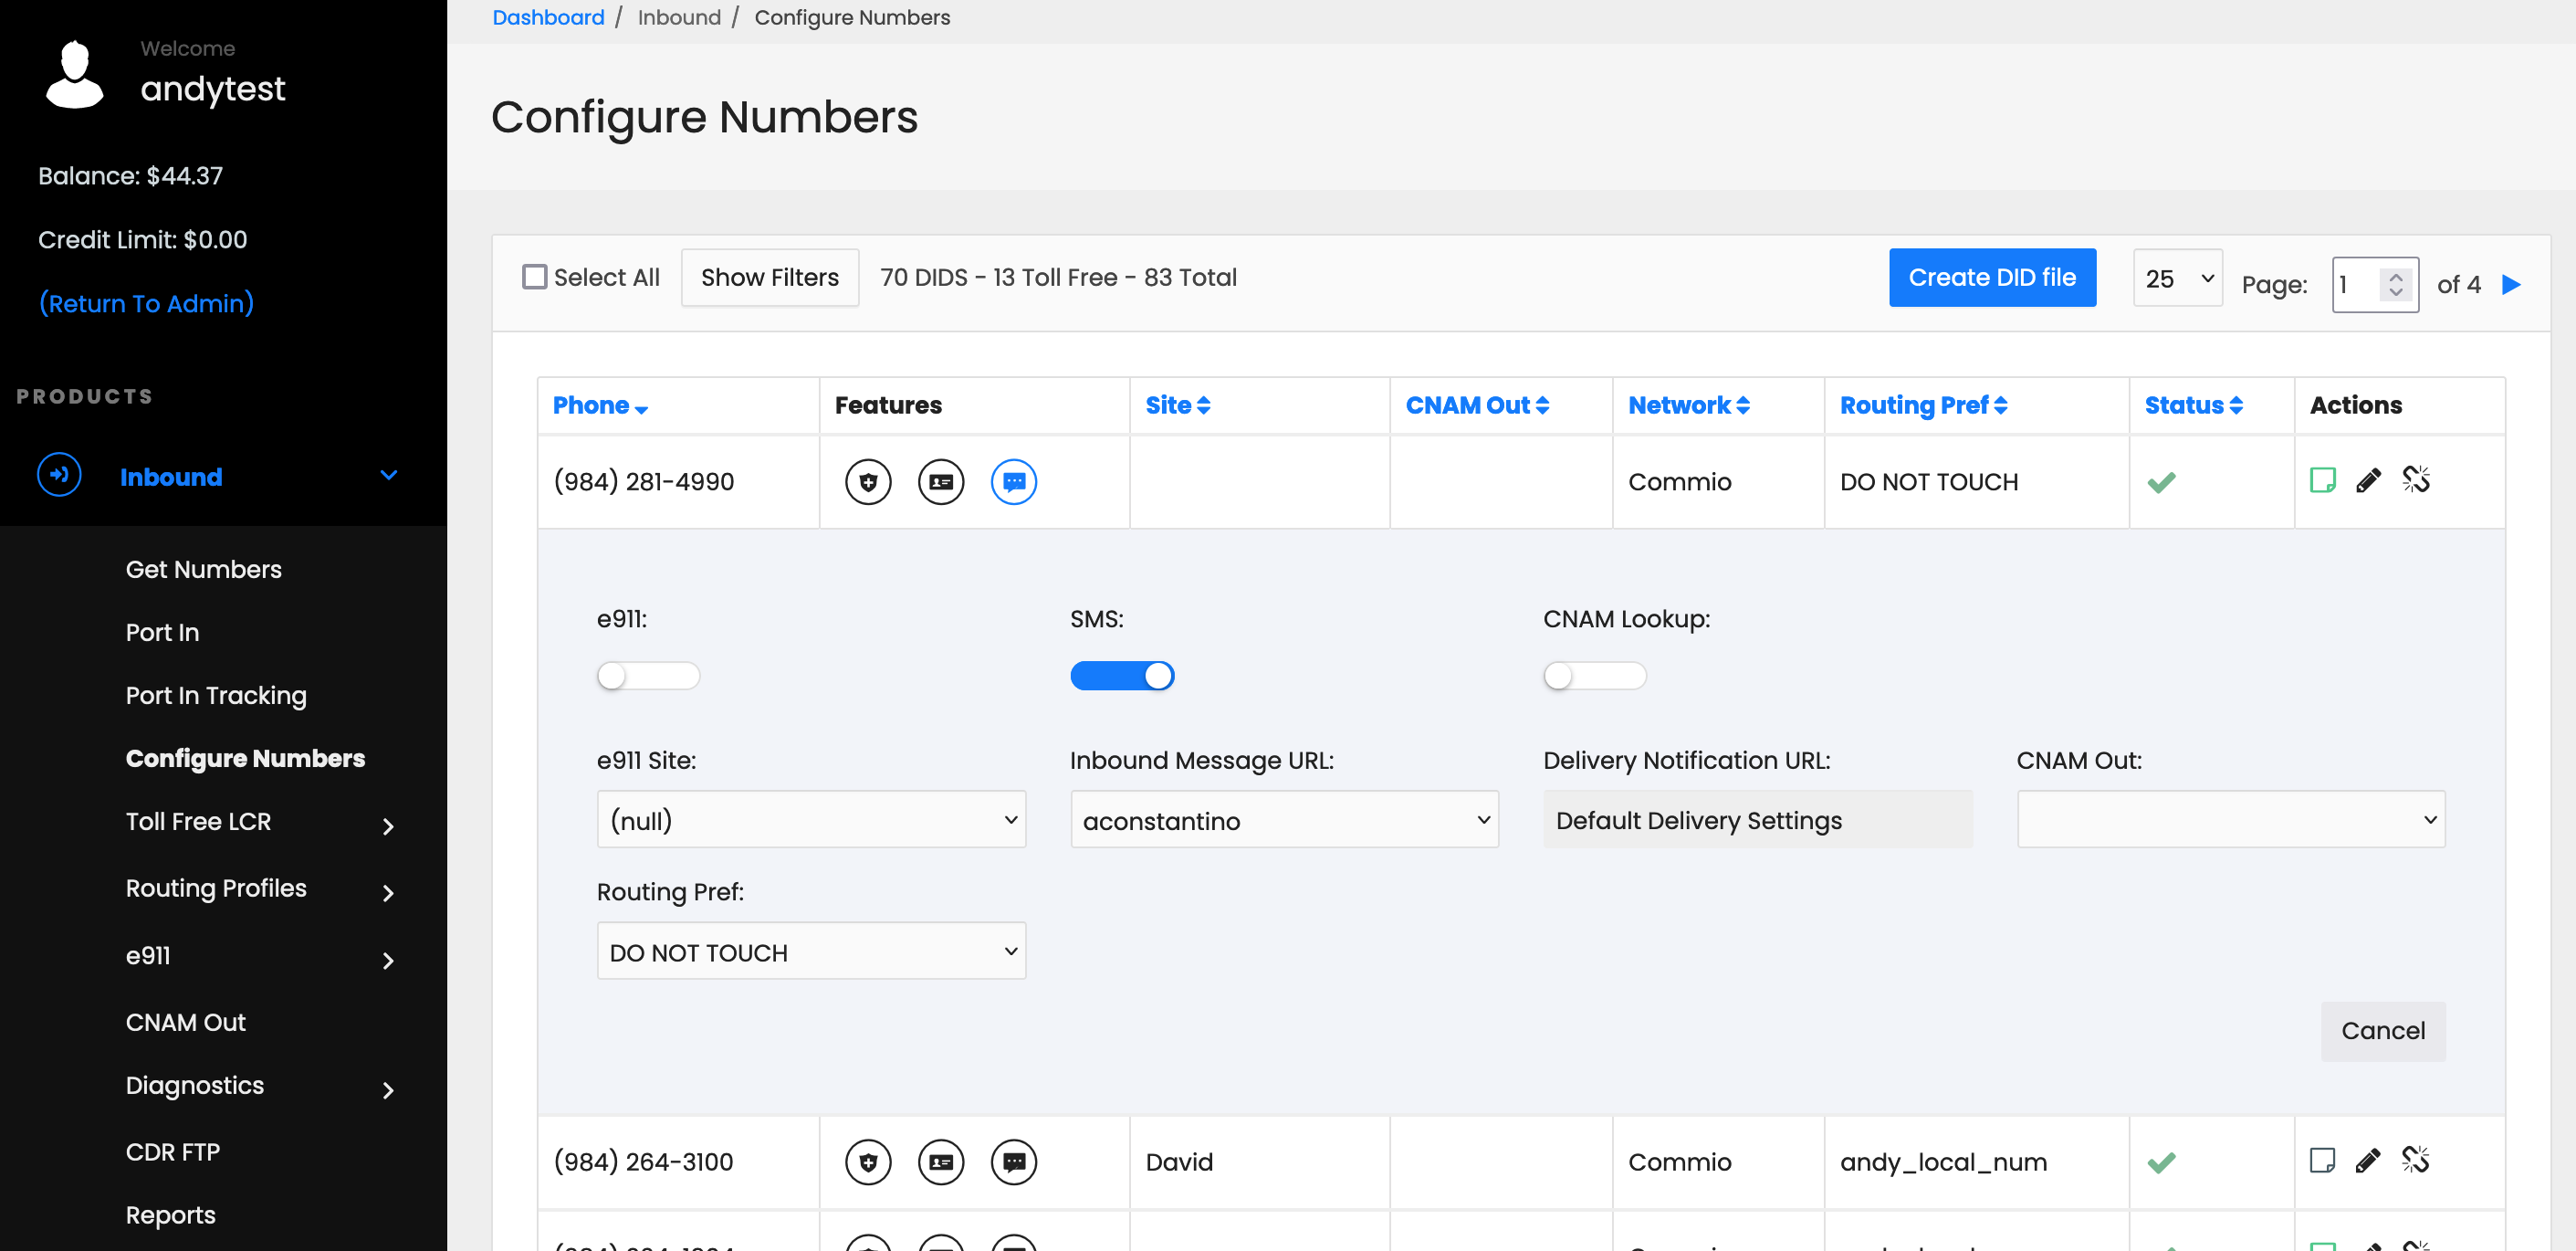Open the CNAM Out dropdown in details
Viewport: 2576px width, 1251px height.
coord(2231,820)
